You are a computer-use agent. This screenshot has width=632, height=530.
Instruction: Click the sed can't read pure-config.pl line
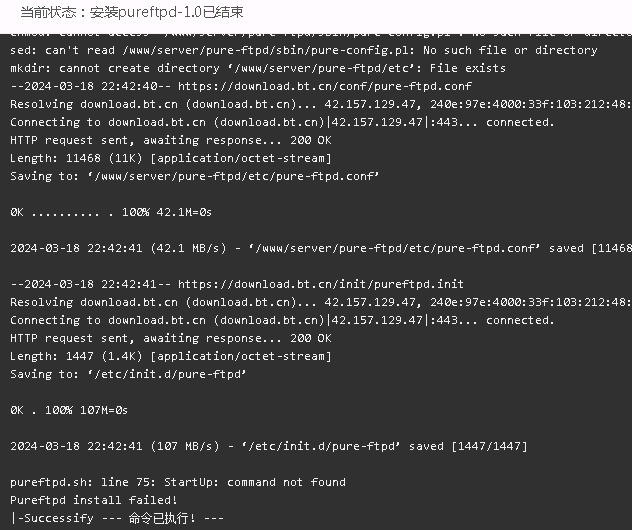304,50
